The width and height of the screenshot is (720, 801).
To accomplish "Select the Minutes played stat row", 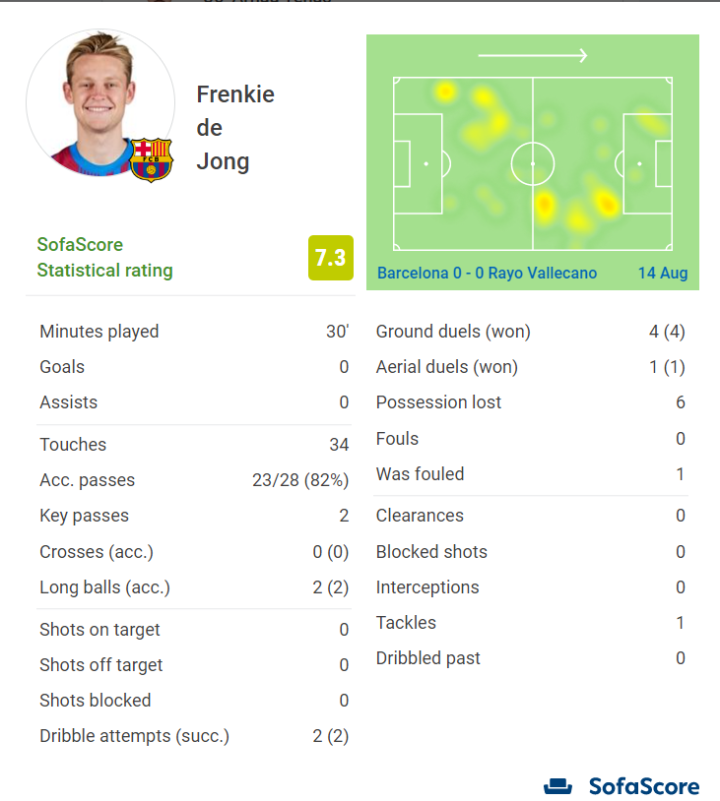I will 194,332.
